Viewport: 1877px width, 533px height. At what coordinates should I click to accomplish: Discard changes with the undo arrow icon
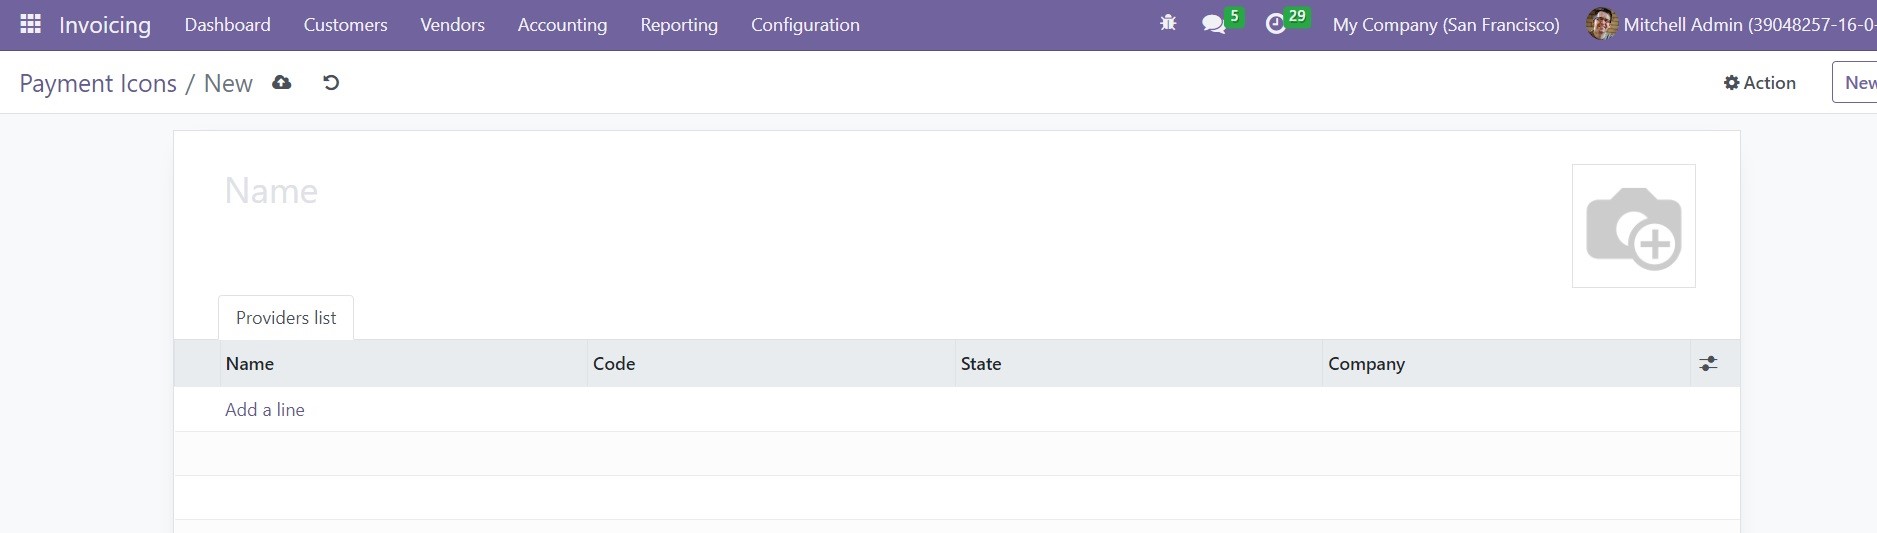(x=331, y=83)
